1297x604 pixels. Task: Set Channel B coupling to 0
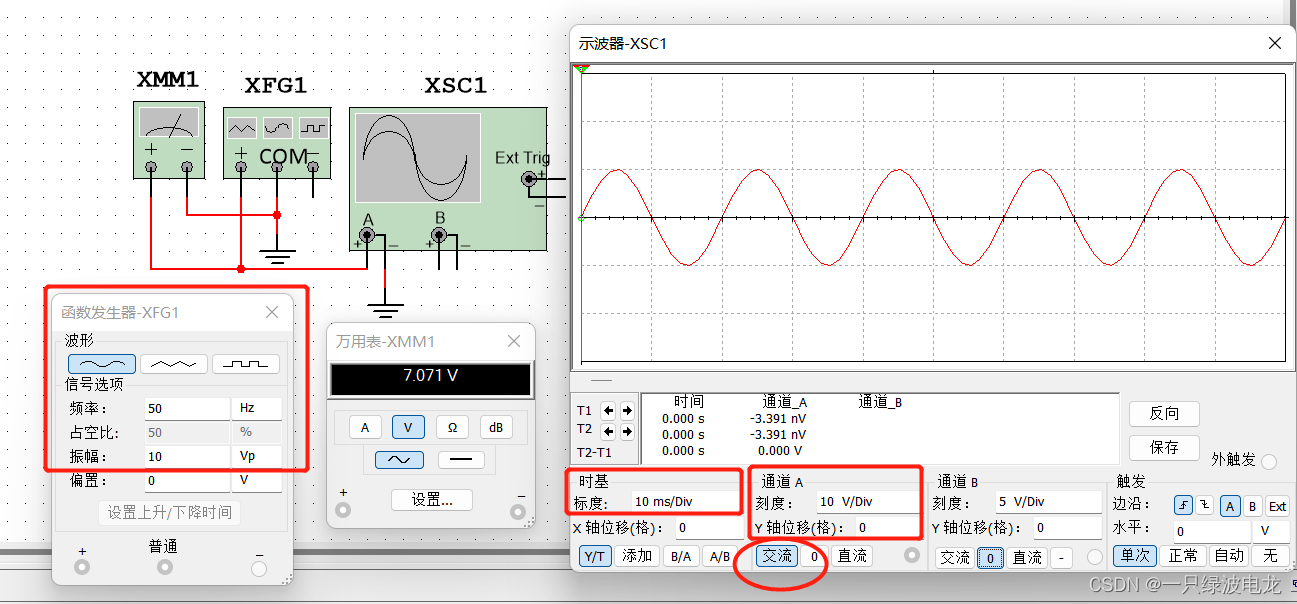(x=990, y=557)
